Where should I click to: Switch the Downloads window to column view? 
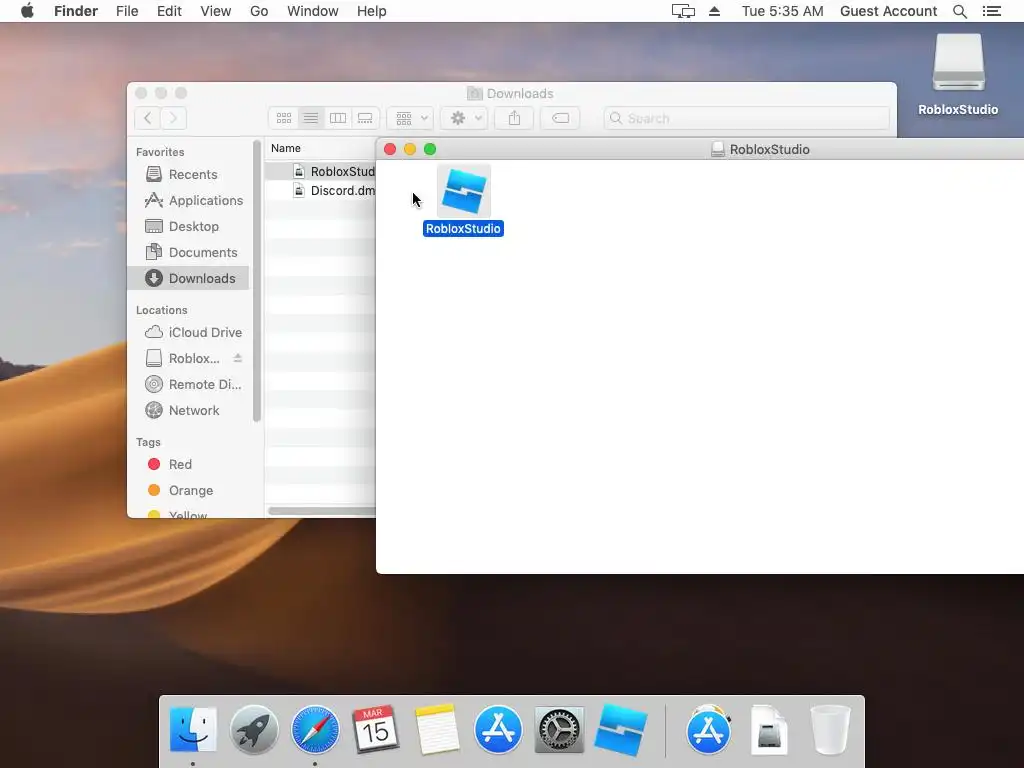point(338,118)
